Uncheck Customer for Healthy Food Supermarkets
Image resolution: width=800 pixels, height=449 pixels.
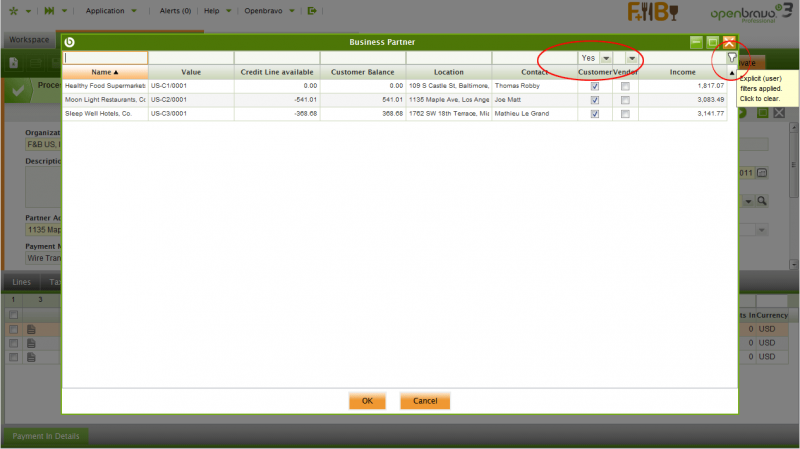595,86
